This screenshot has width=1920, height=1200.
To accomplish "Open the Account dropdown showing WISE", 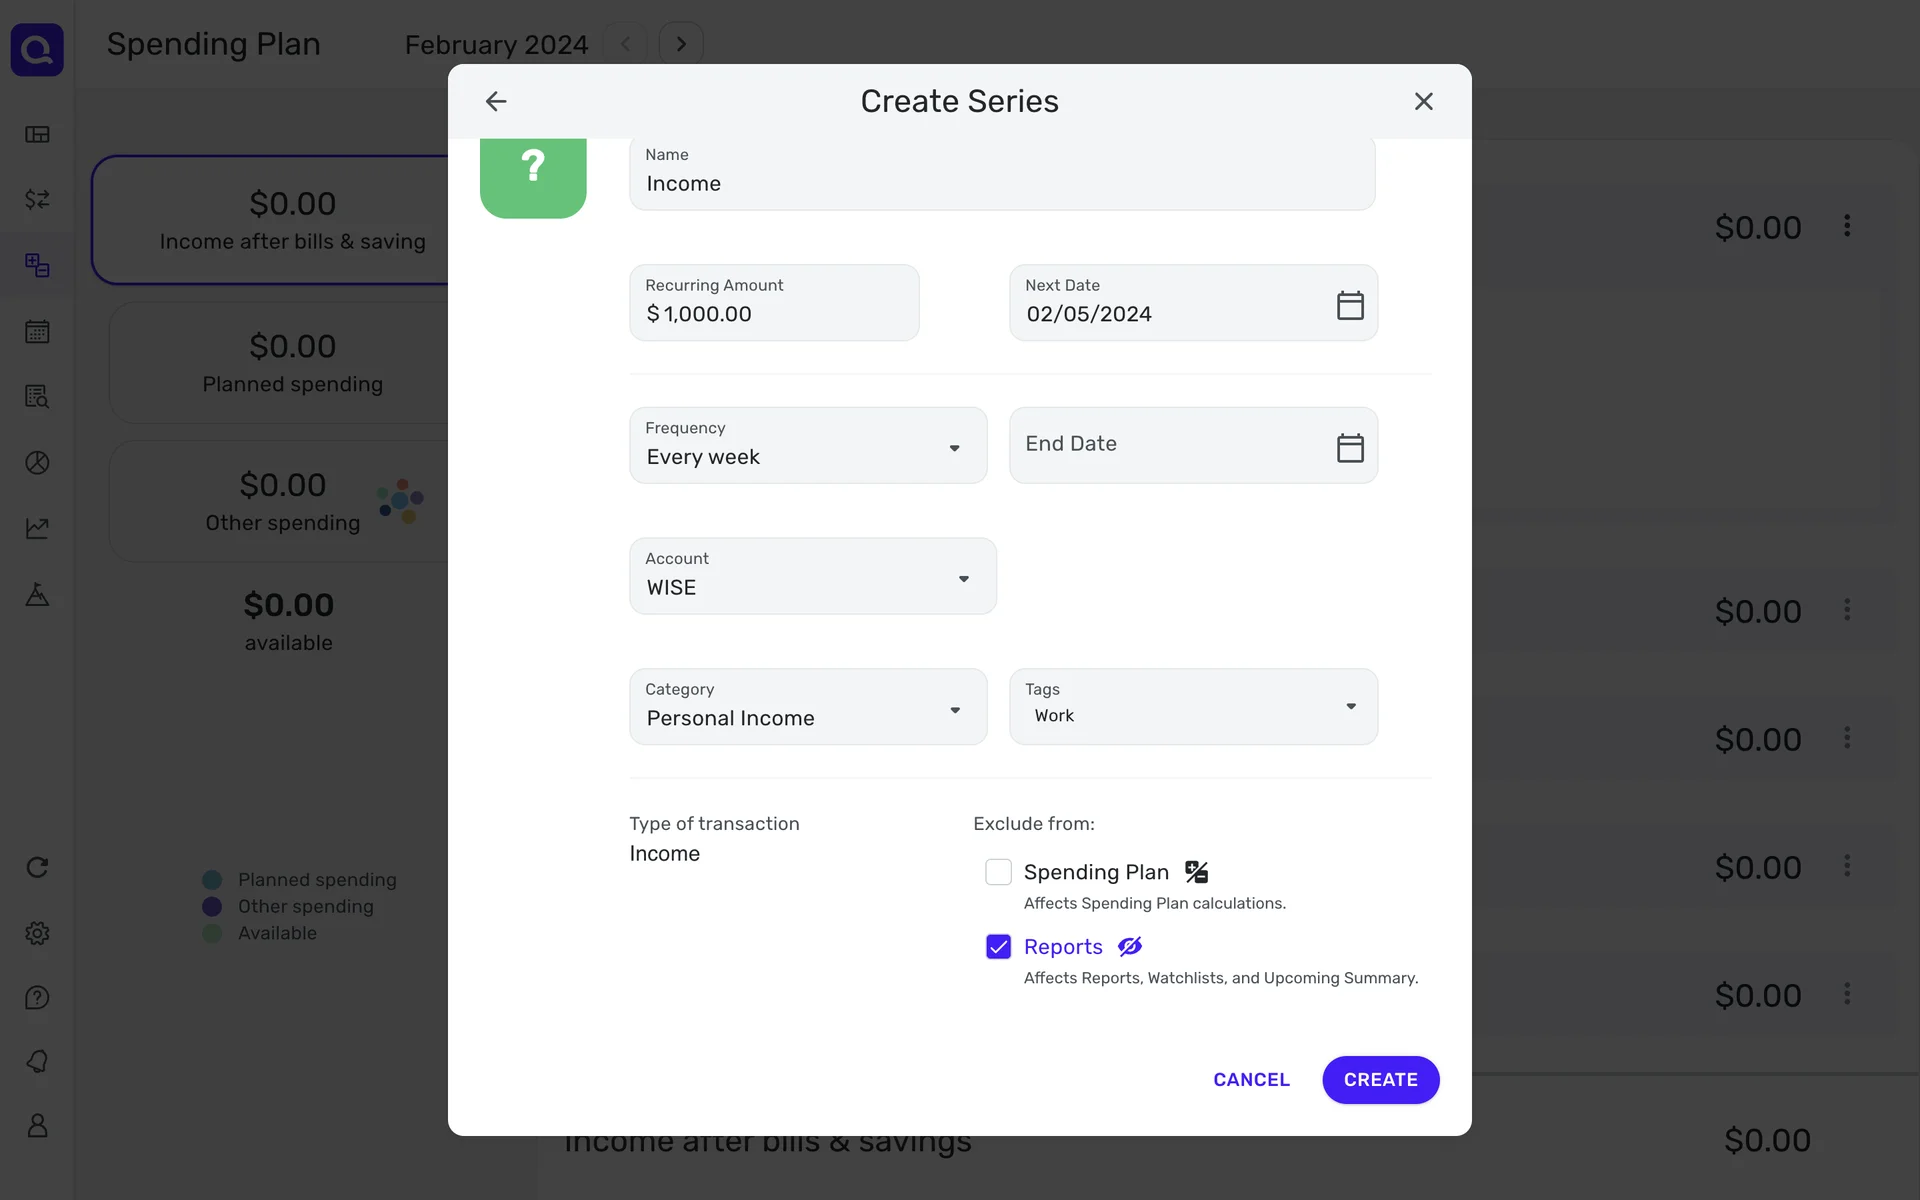I will click(x=812, y=577).
